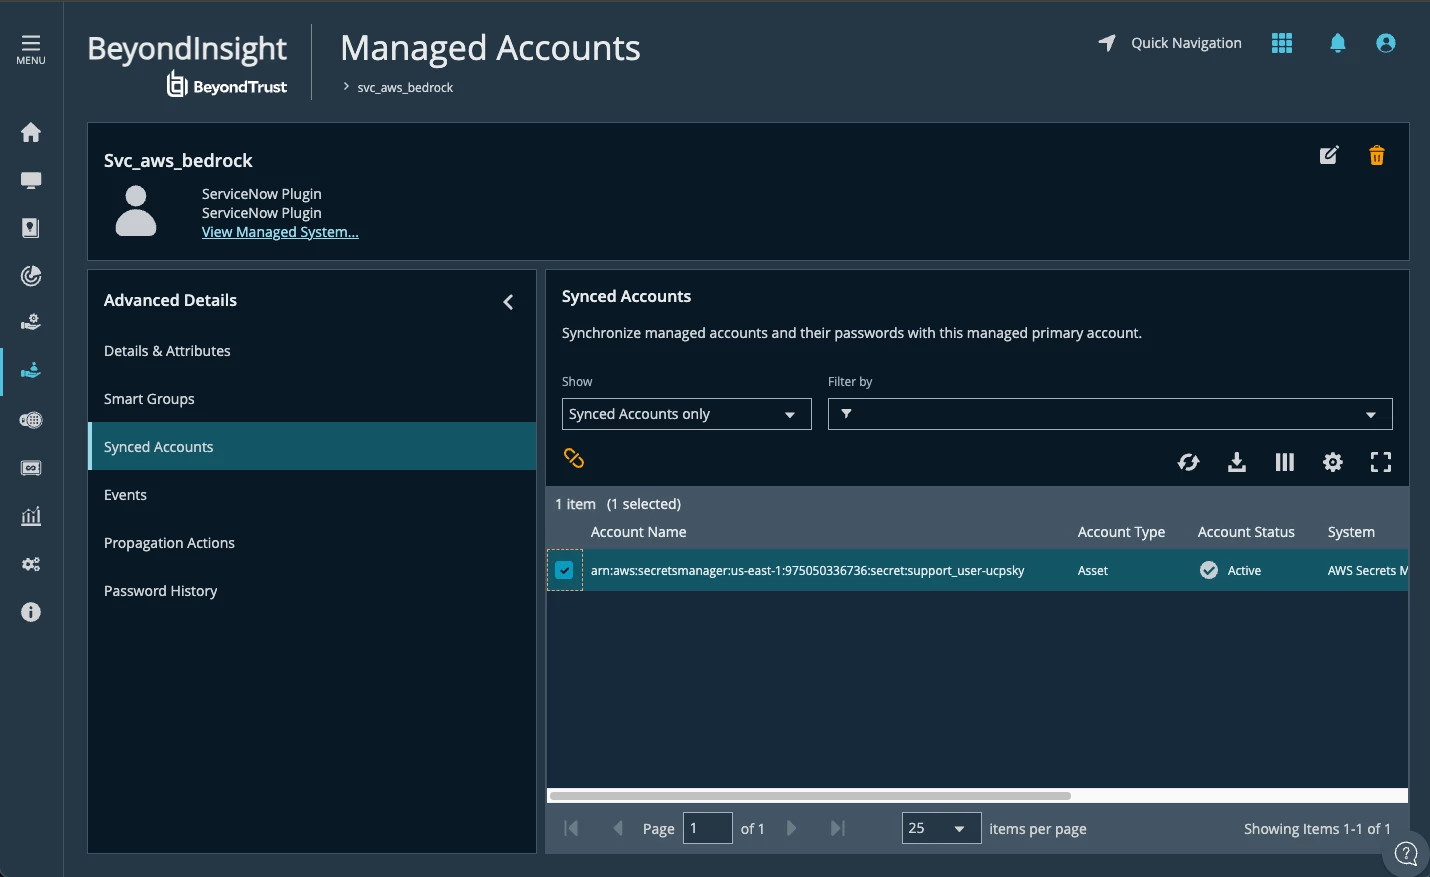
Task: Open the notifications bell
Action: click(1338, 43)
